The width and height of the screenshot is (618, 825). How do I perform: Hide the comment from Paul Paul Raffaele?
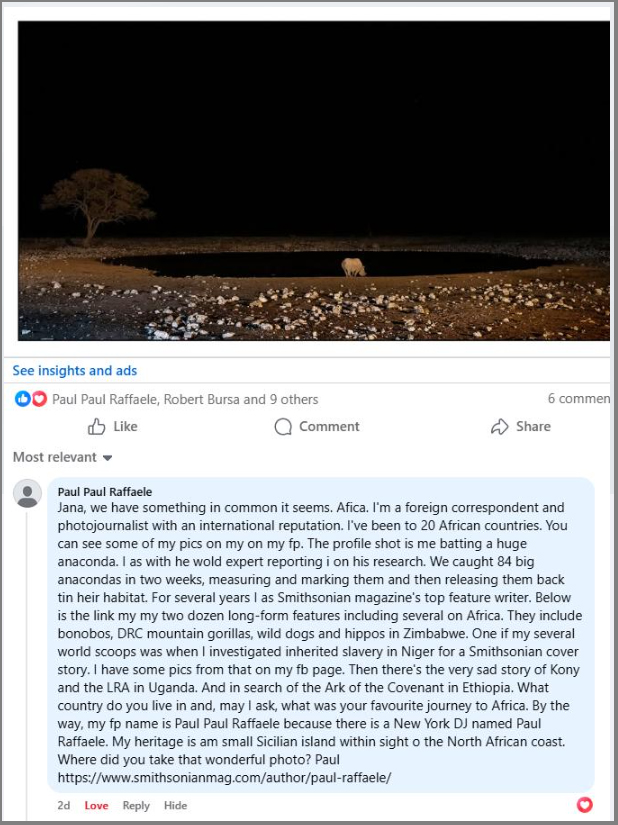175,806
